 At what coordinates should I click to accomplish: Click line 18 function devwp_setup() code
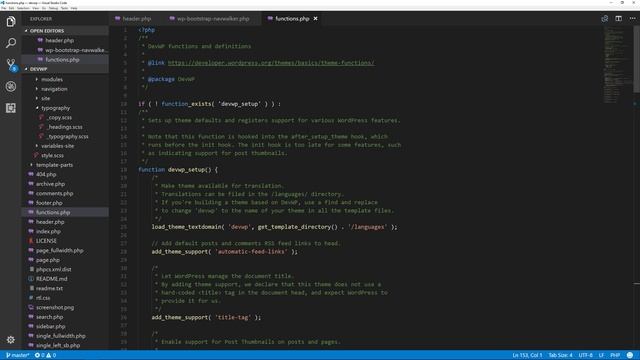(x=178, y=169)
